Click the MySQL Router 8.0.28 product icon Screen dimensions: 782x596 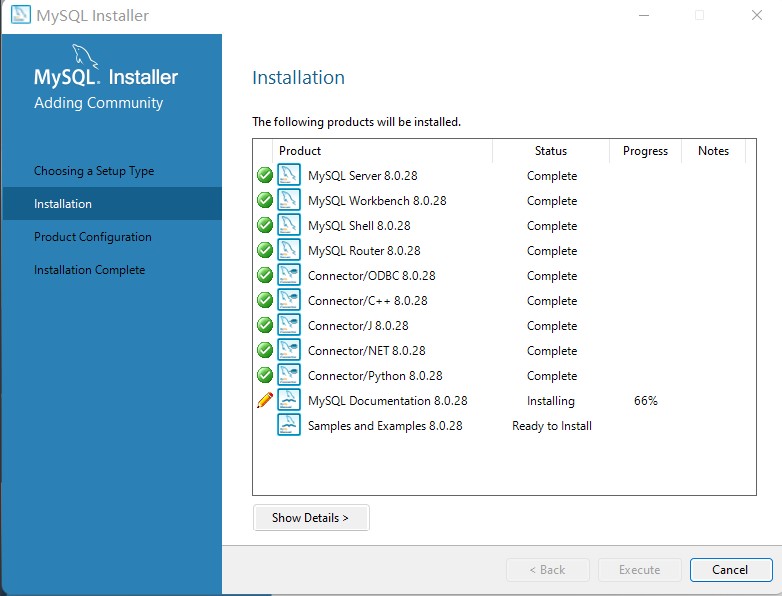tap(289, 250)
